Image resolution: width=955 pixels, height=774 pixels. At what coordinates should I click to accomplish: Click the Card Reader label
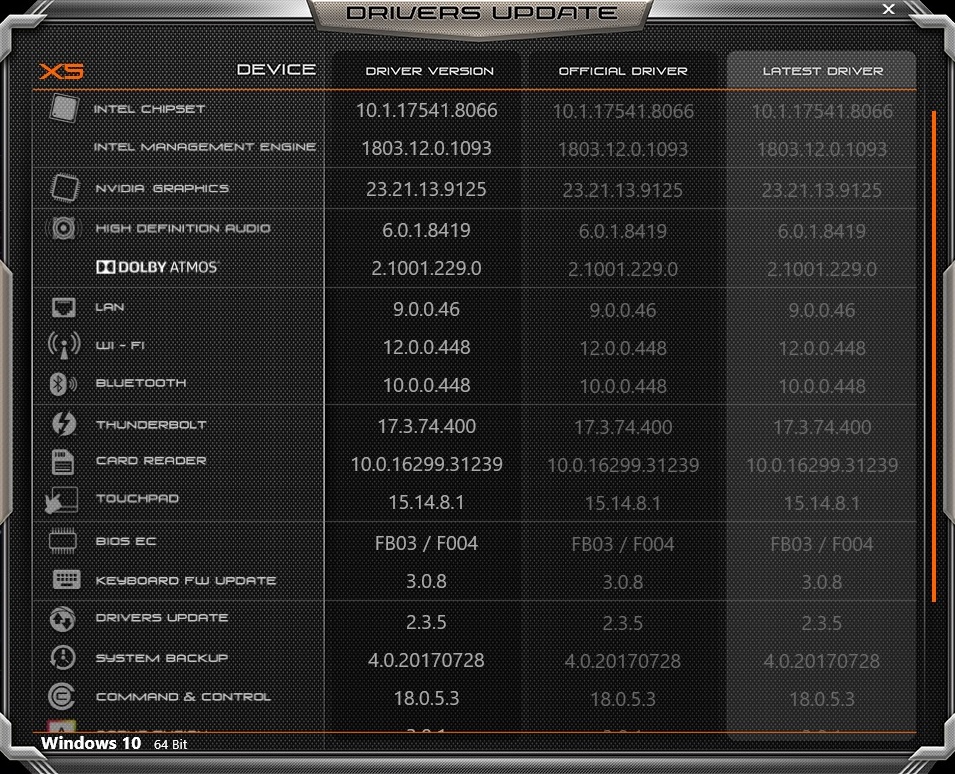(x=151, y=461)
